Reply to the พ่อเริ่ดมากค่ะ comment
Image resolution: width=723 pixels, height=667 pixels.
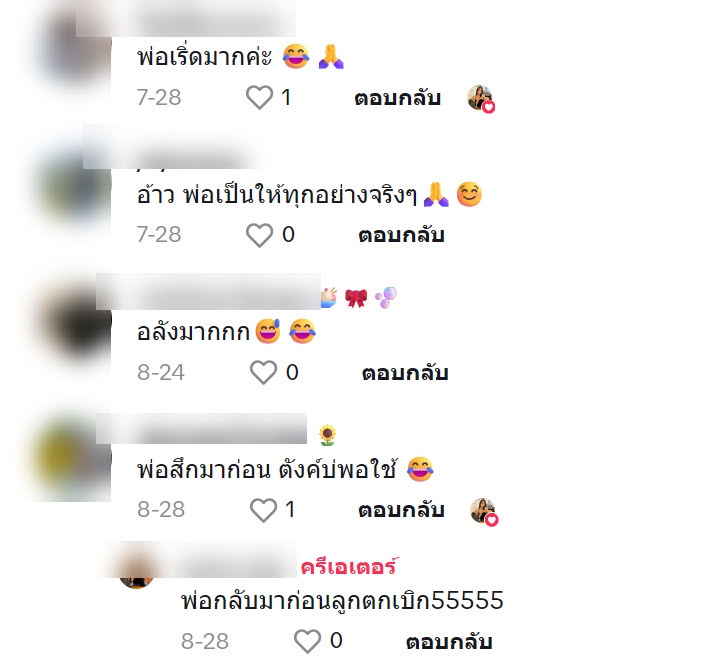click(397, 98)
